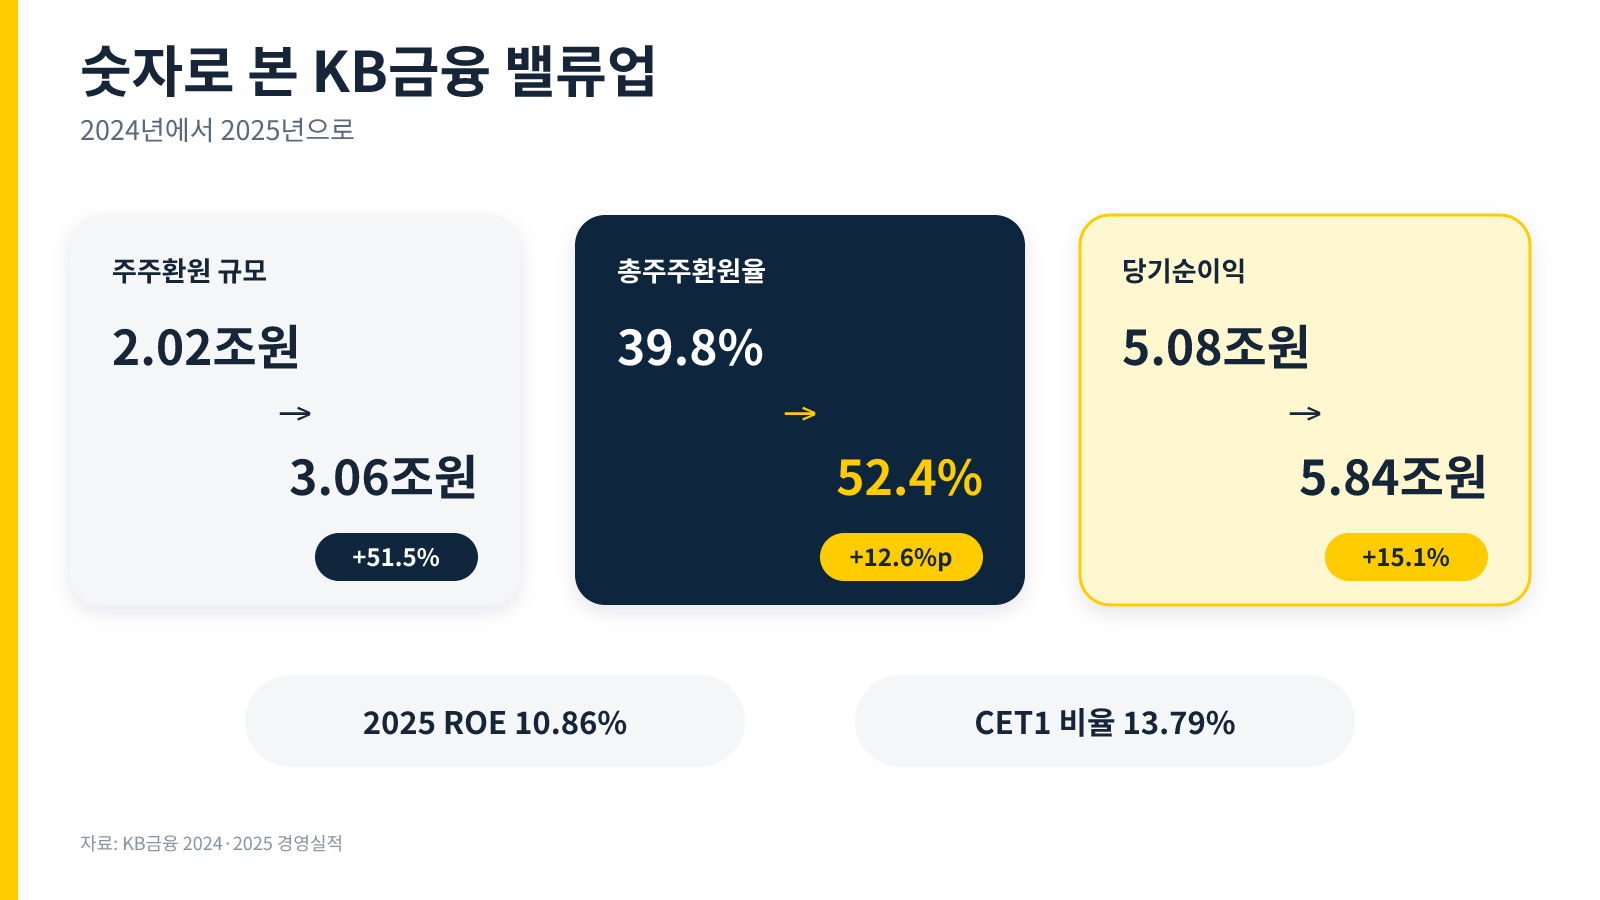
Task: Click the 당기순이익 card label
Action: [1184, 271]
